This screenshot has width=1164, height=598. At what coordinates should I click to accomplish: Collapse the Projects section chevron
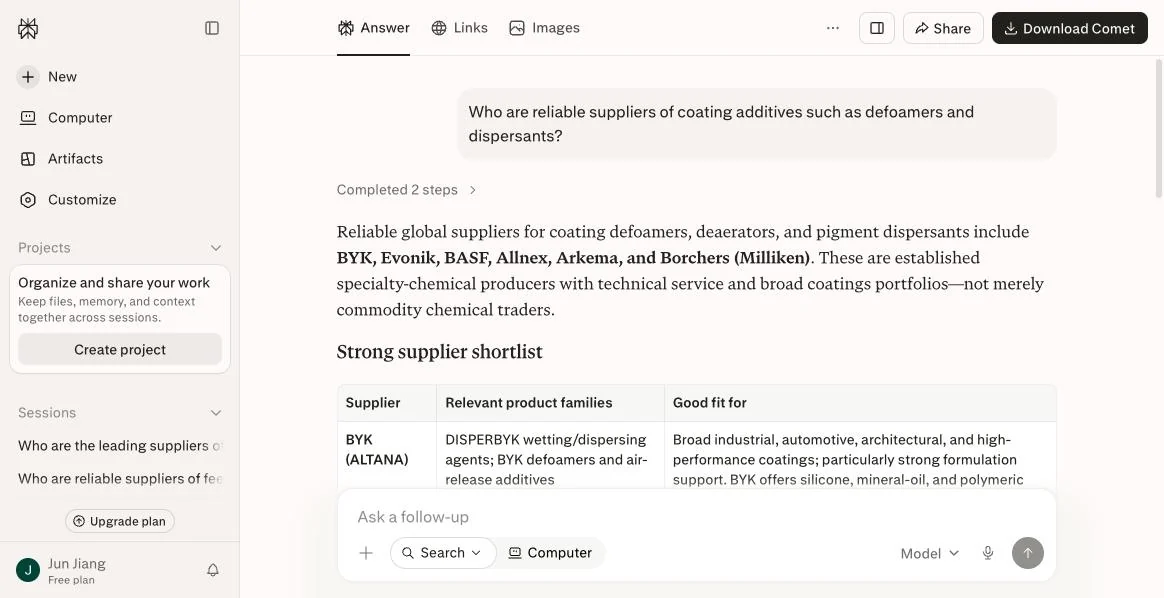click(215, 248)
